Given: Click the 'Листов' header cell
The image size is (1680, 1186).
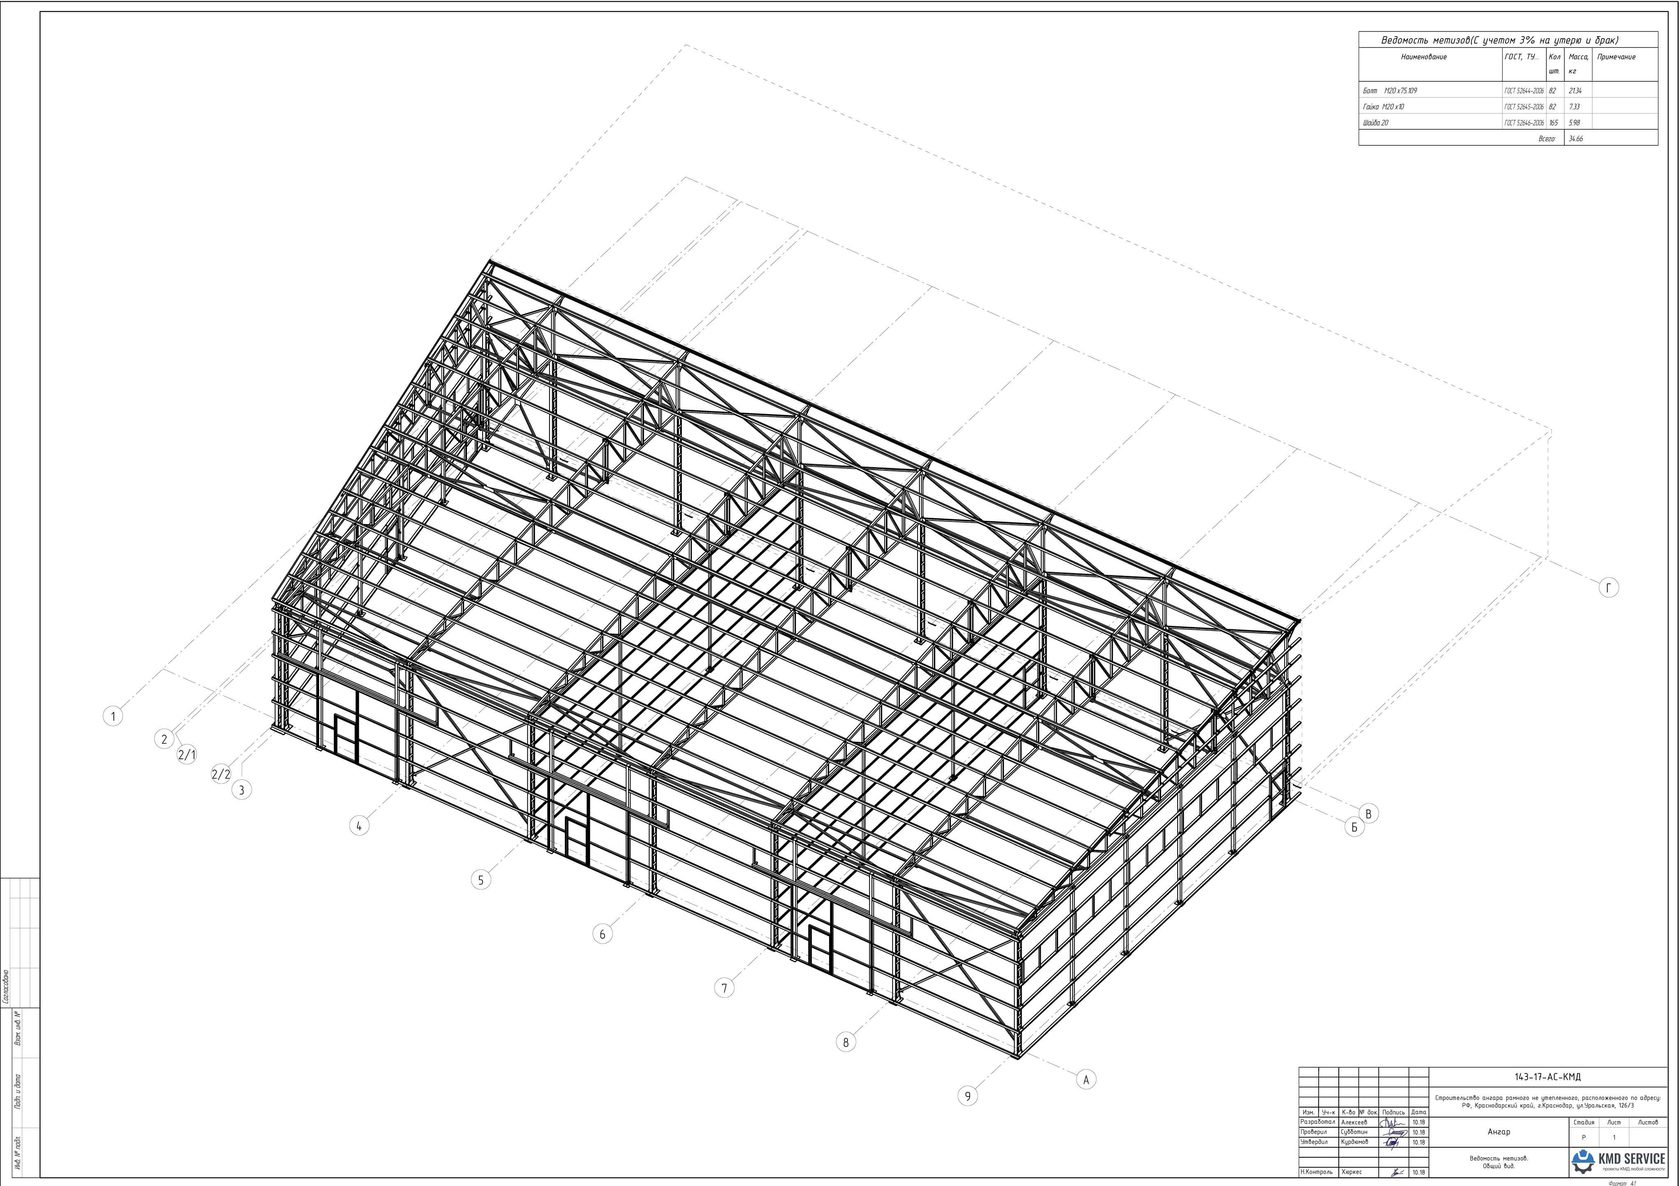Looking at the screenshot, I should (1647, 1122).
